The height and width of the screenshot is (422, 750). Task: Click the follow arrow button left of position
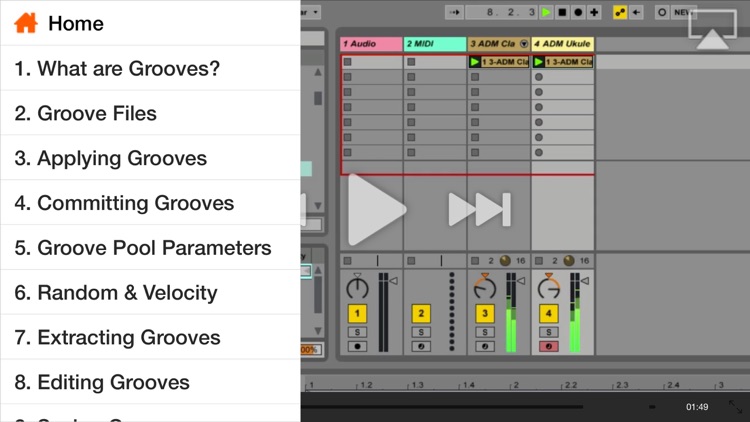pos(454,12)
